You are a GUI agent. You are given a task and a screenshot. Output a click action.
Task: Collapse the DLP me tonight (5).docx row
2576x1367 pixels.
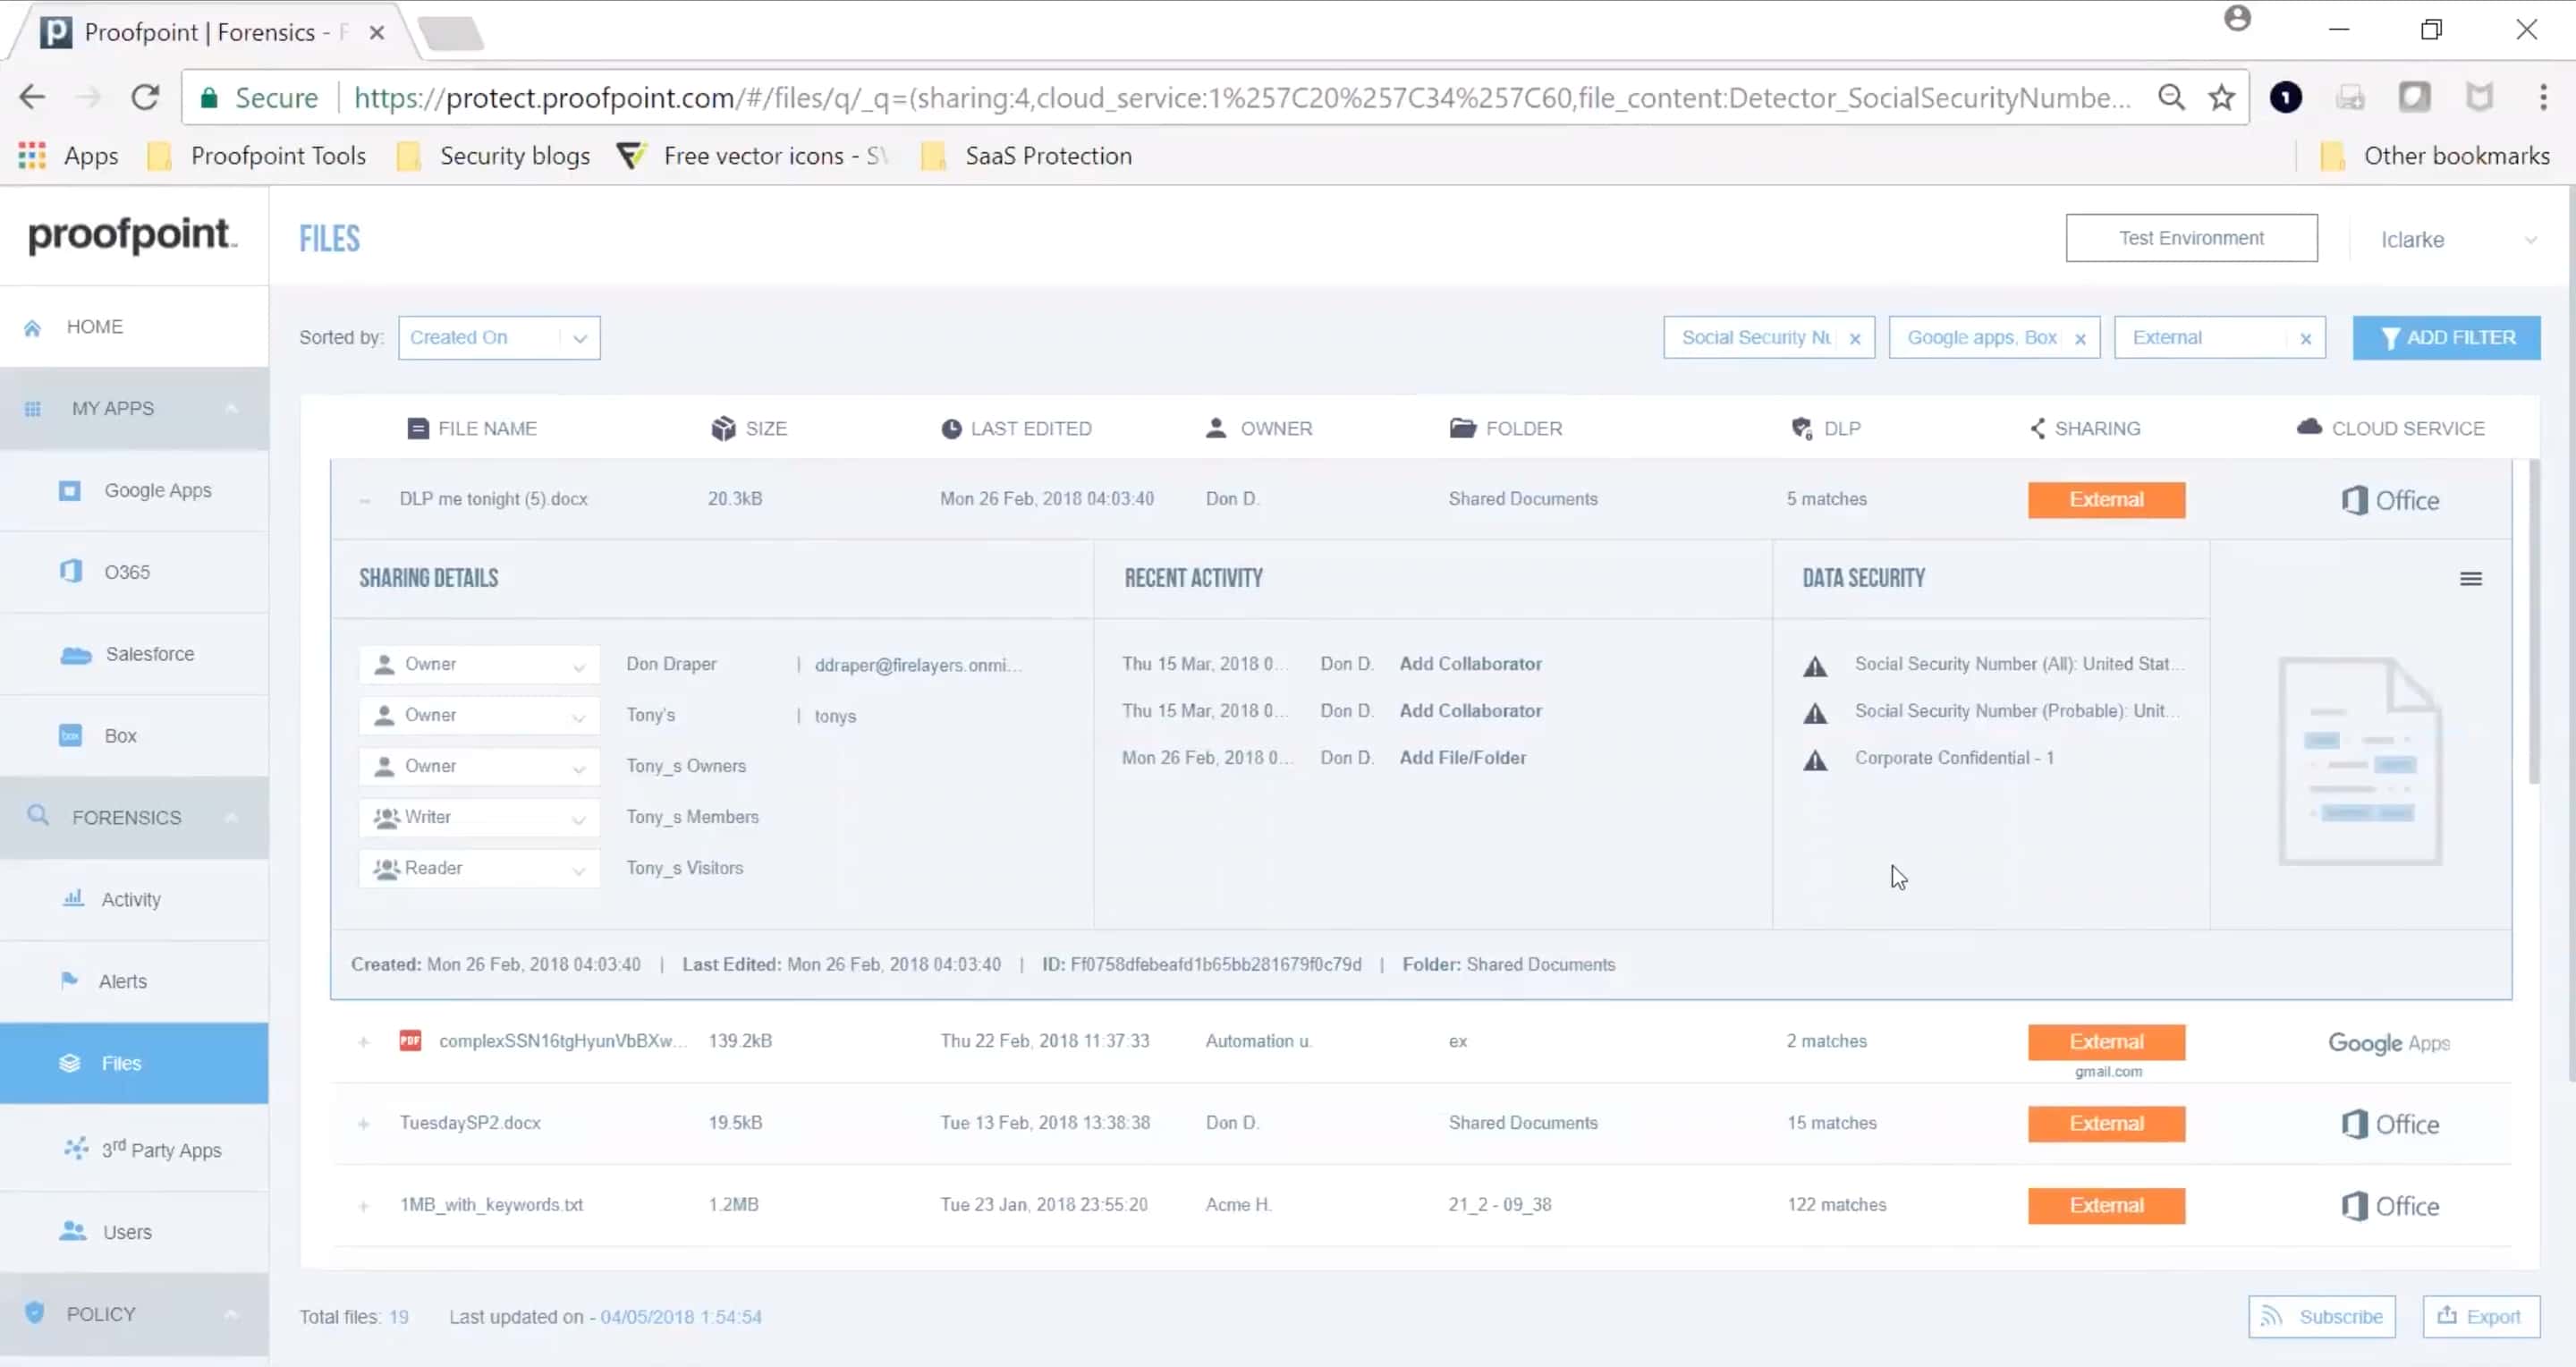click(x=365, y=500)
